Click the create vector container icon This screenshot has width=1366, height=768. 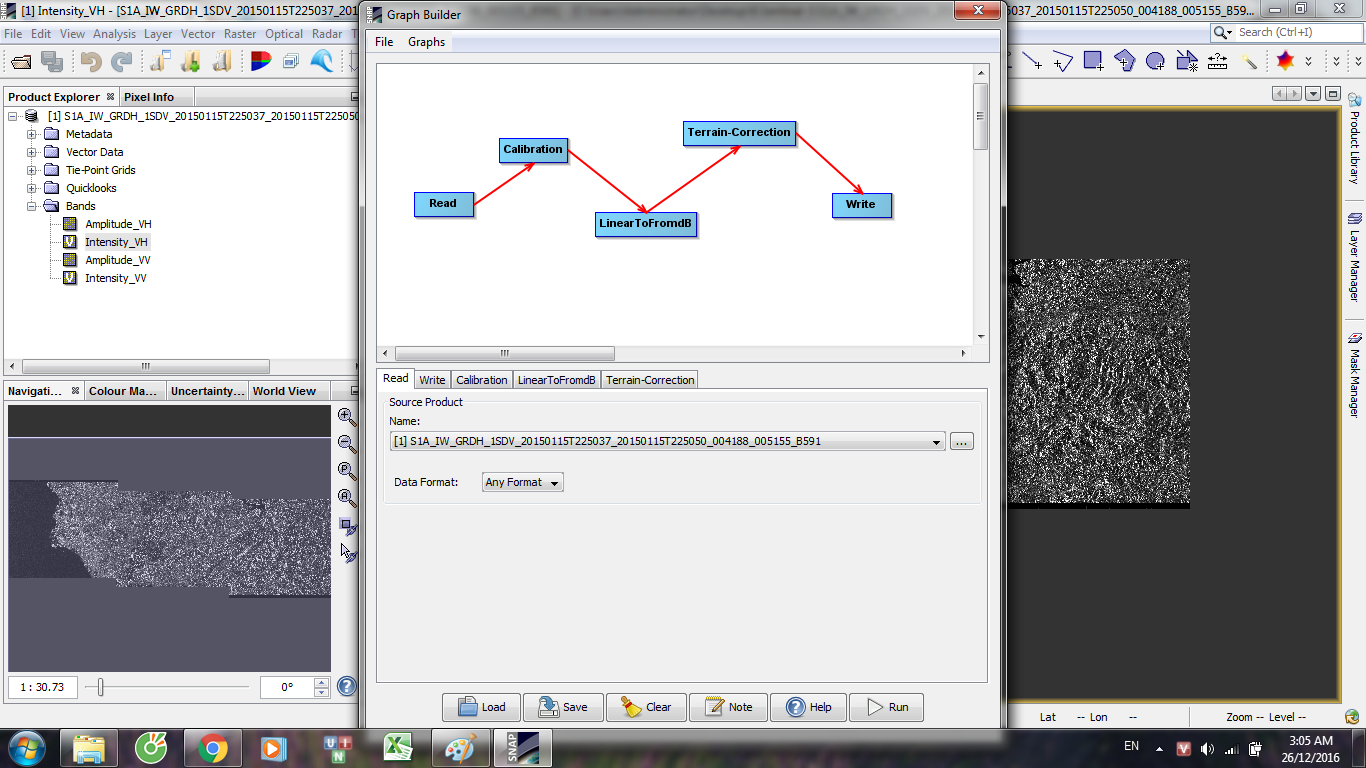[x=1186, y=61]
